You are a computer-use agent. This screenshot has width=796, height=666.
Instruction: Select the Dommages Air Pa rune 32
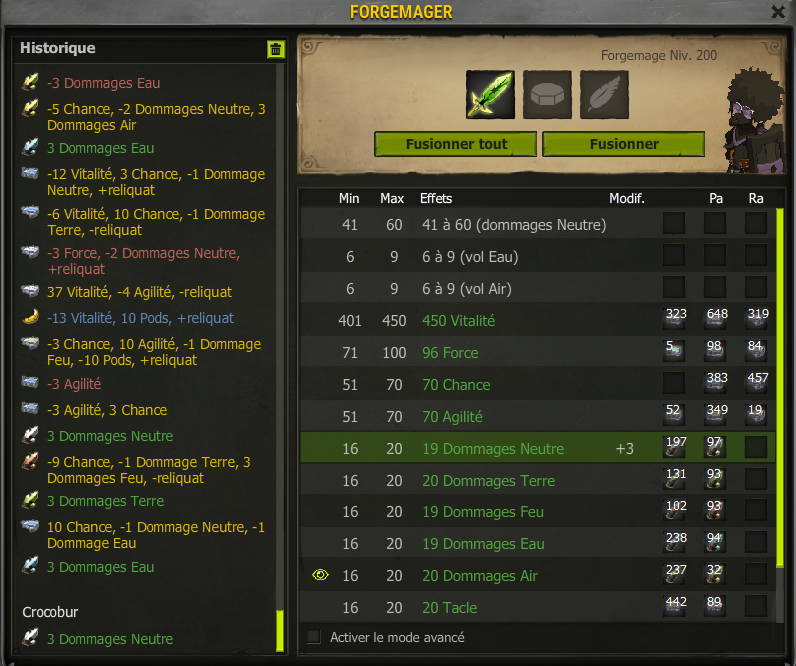tap(715, 575)
